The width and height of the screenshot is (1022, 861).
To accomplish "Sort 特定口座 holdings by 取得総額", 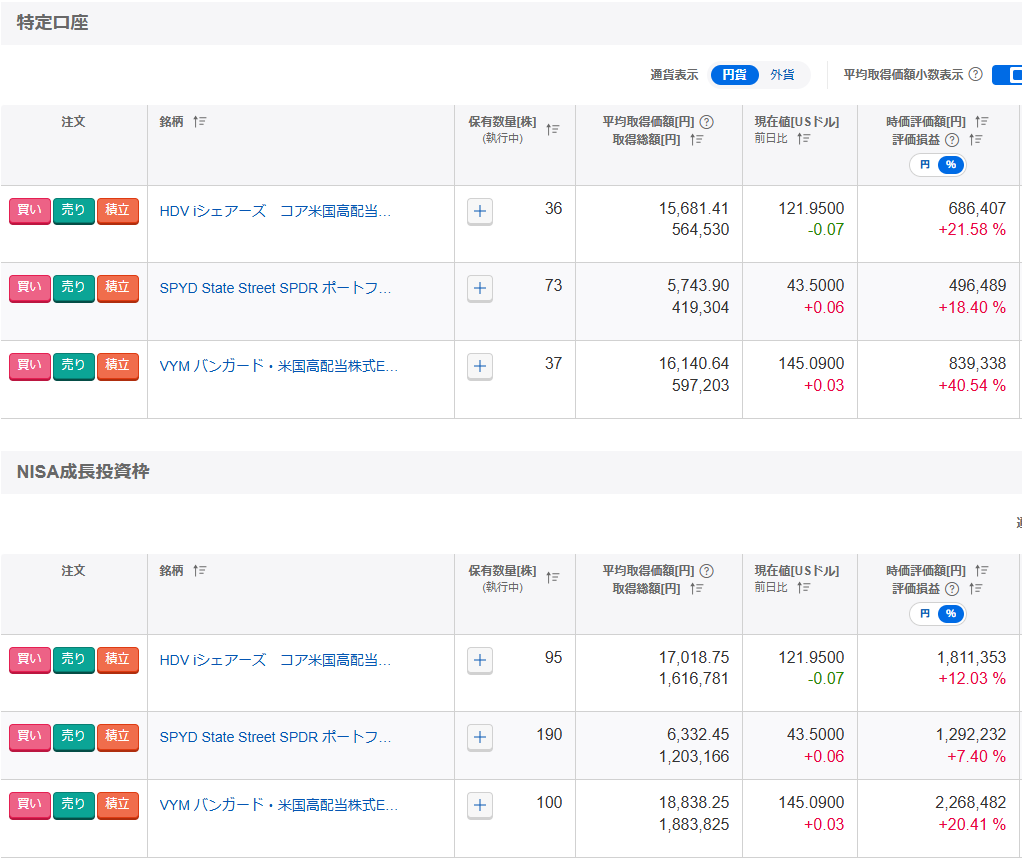I will [697, 140].
